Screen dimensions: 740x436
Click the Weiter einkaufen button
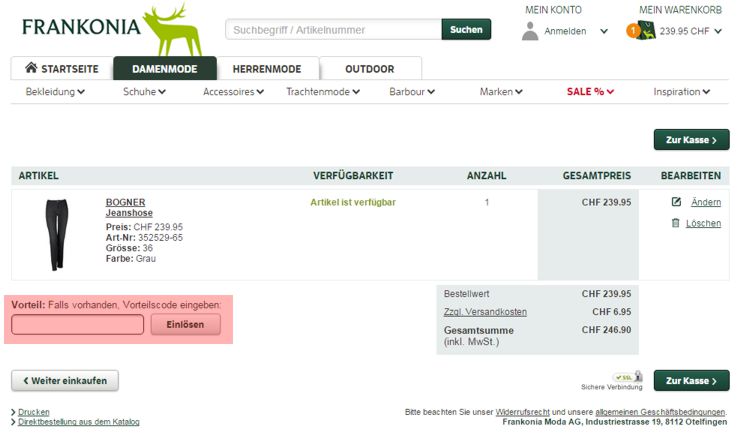65,380
